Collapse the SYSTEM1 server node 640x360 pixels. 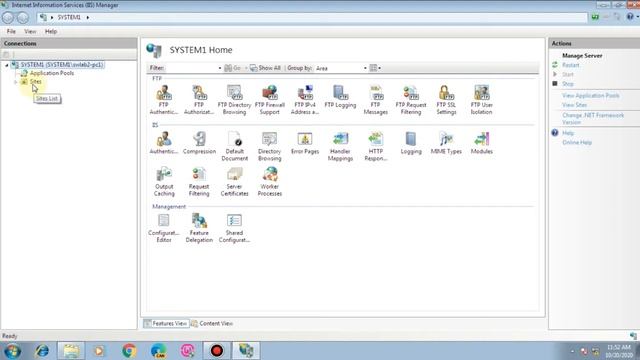pyautogui.click(x=7, y=65)
